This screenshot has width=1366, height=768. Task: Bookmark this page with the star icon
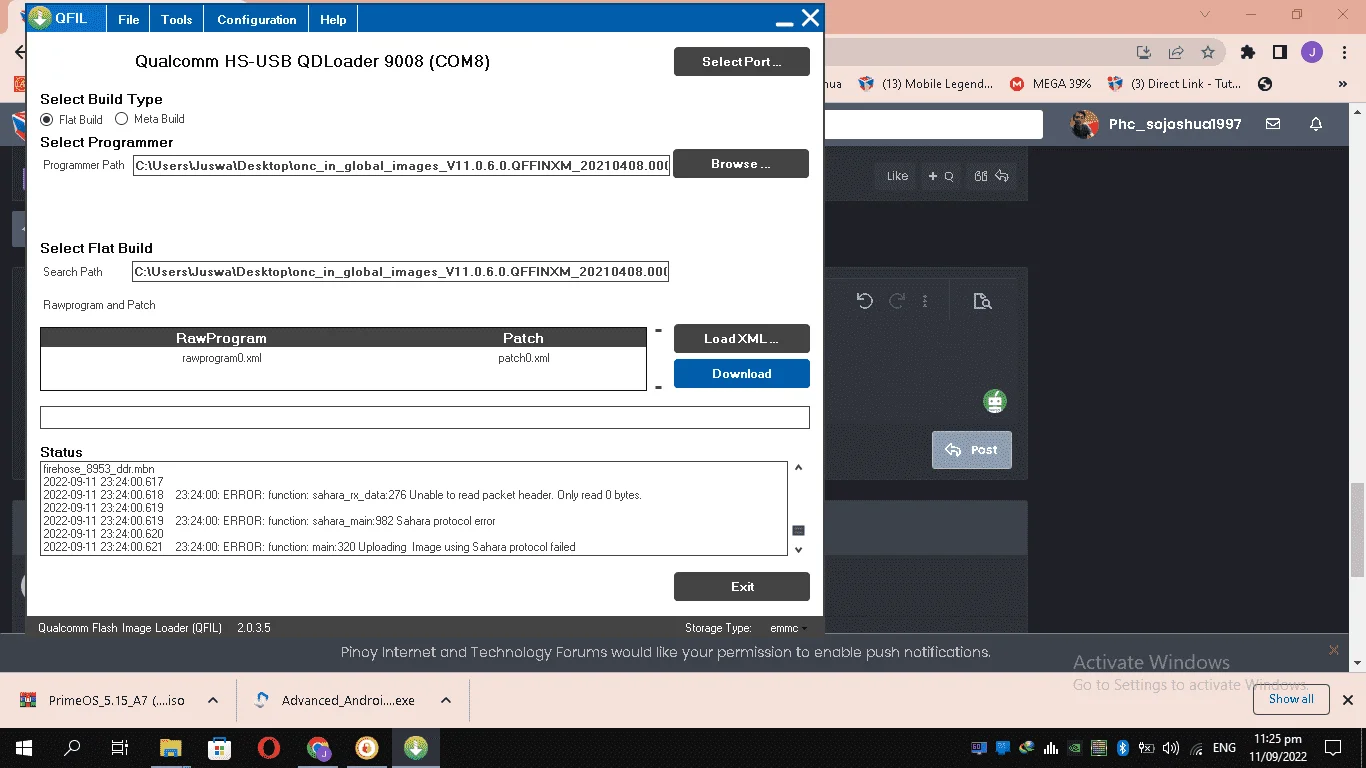coord(1208,52)
